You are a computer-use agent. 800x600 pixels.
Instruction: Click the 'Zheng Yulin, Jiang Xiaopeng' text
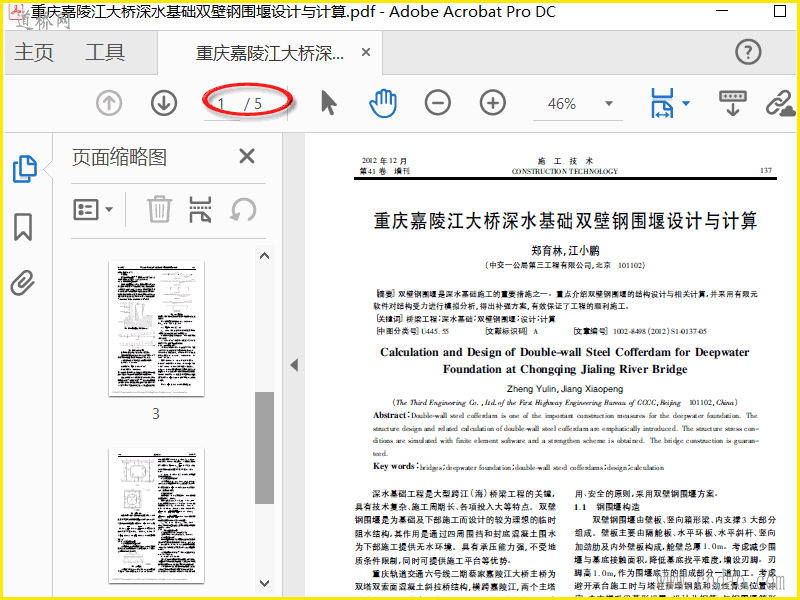point(565,389)
